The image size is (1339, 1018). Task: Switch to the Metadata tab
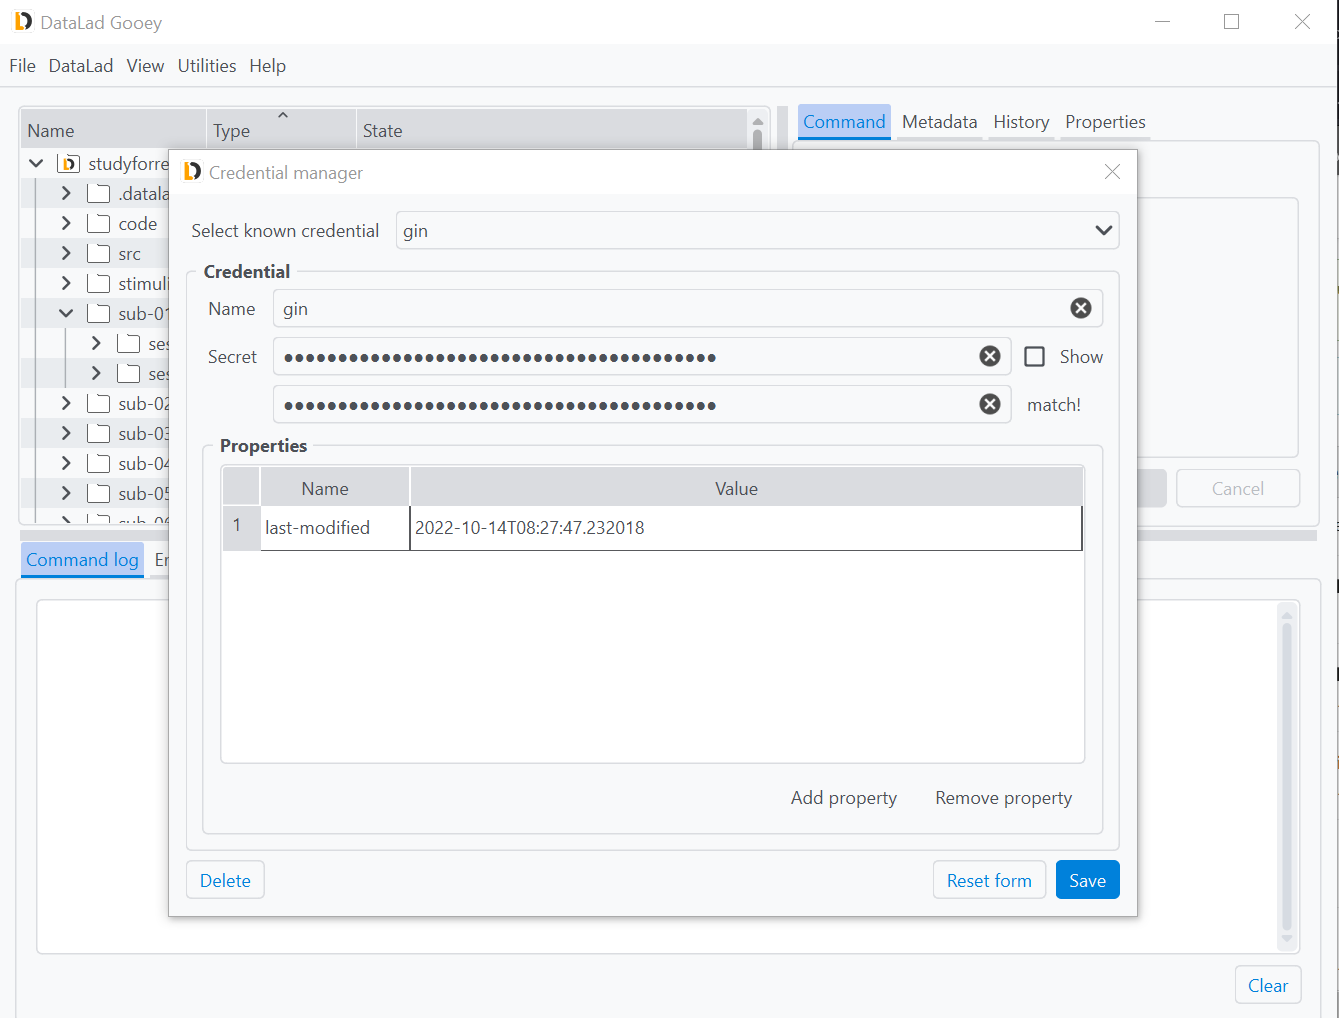tap(939, 122)
